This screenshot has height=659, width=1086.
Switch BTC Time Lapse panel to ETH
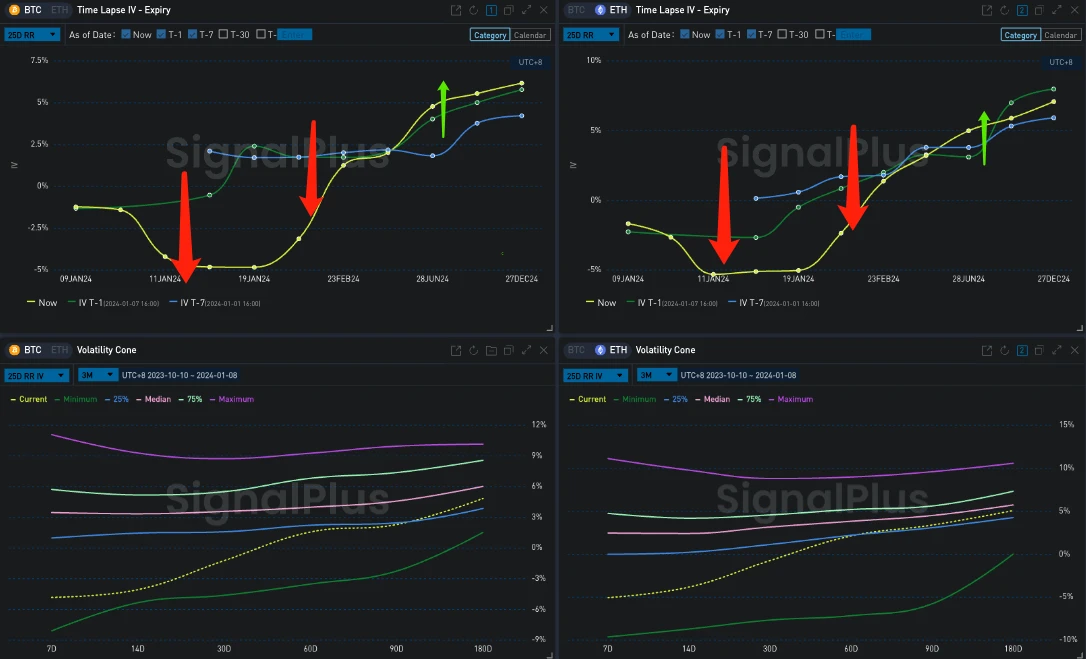pos(59,10)
